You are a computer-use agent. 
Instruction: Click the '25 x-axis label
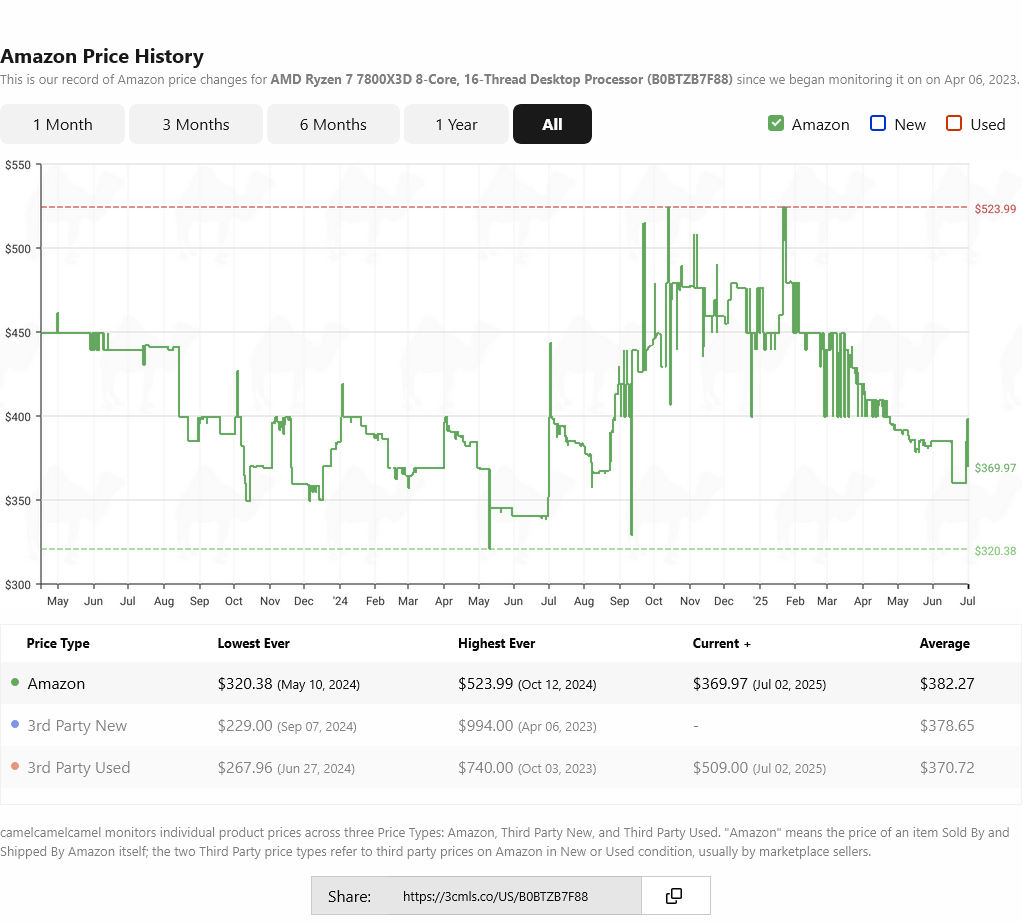(x=760, y=601)
